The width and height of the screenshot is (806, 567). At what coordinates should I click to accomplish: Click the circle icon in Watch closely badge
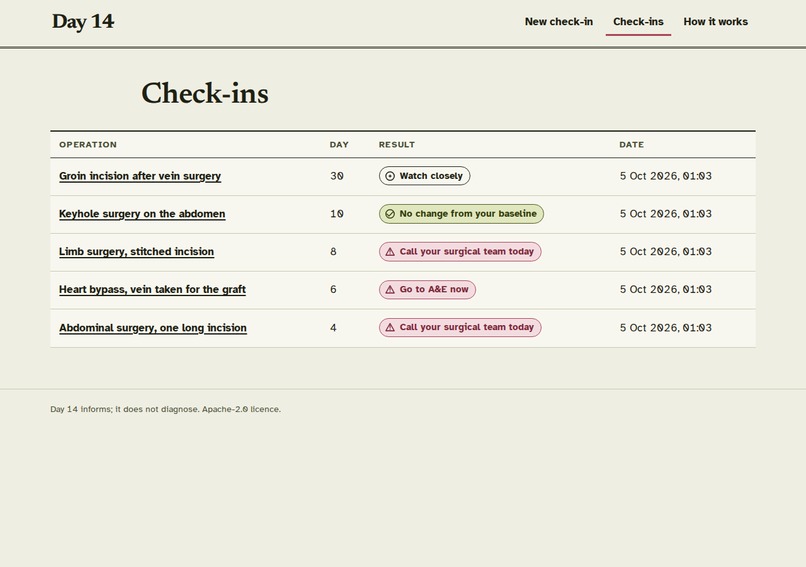390,176
